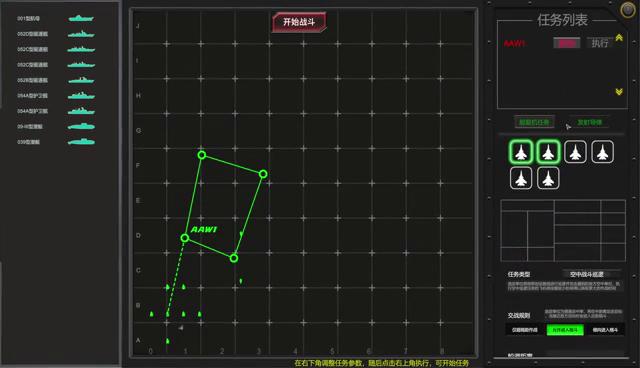Select the 001型航母 carrier silhouette icon
This screenshot has width=640, height=368.
point(81,18)
